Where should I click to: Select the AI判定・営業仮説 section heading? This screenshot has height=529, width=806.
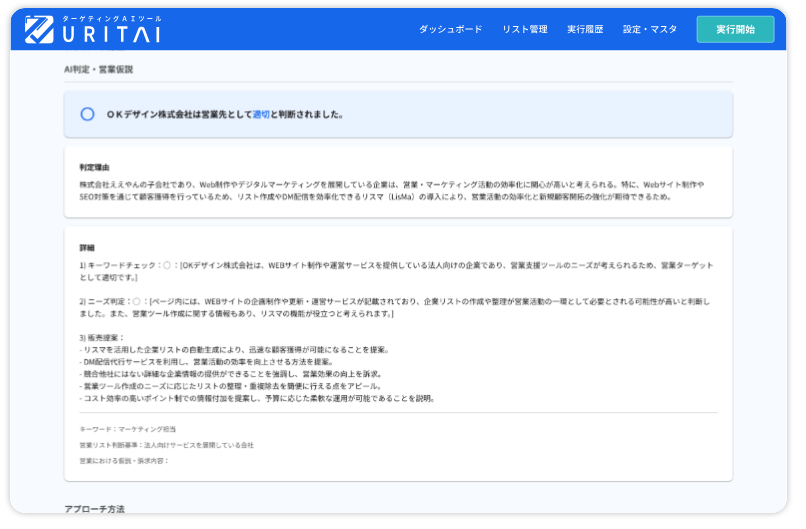coord(98,69)
